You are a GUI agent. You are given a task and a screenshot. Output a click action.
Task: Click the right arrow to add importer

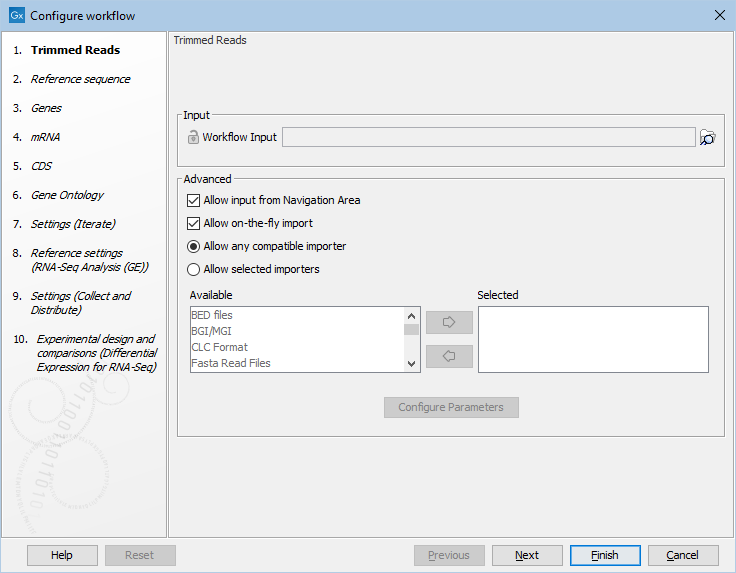pos(449,323)
